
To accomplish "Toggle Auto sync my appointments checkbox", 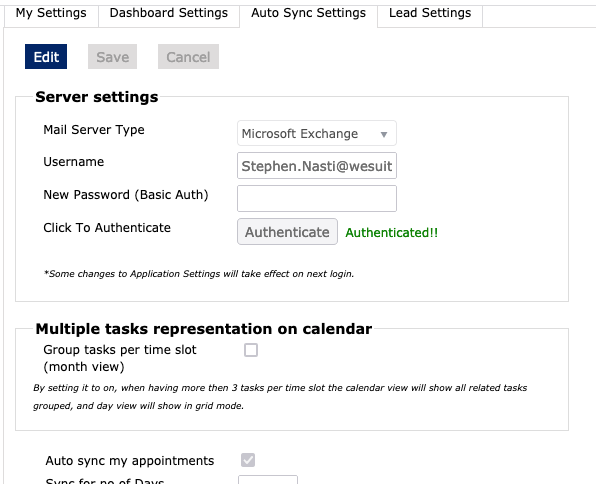I will click(x=248, y=460).
